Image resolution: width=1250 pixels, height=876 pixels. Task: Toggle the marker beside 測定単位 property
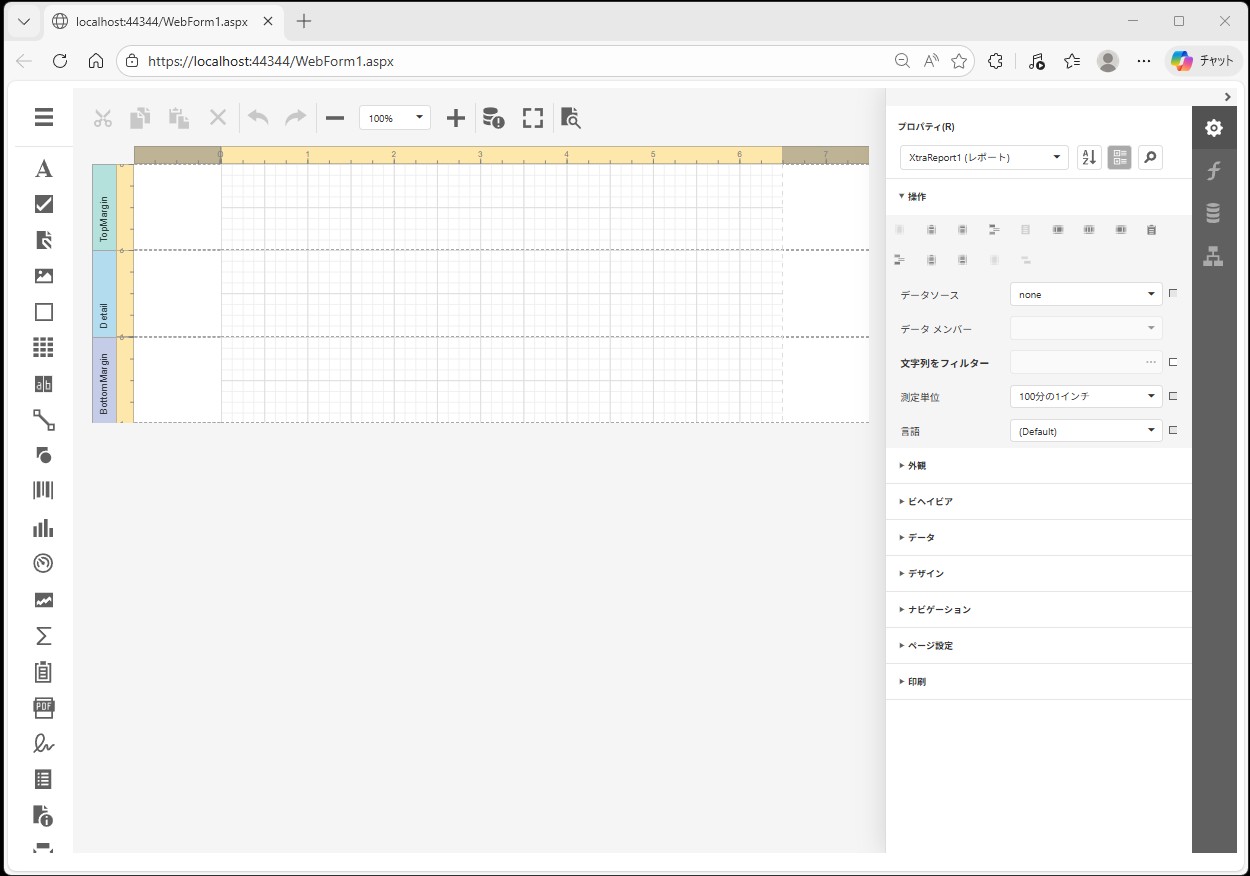(x=1173, y=396)
